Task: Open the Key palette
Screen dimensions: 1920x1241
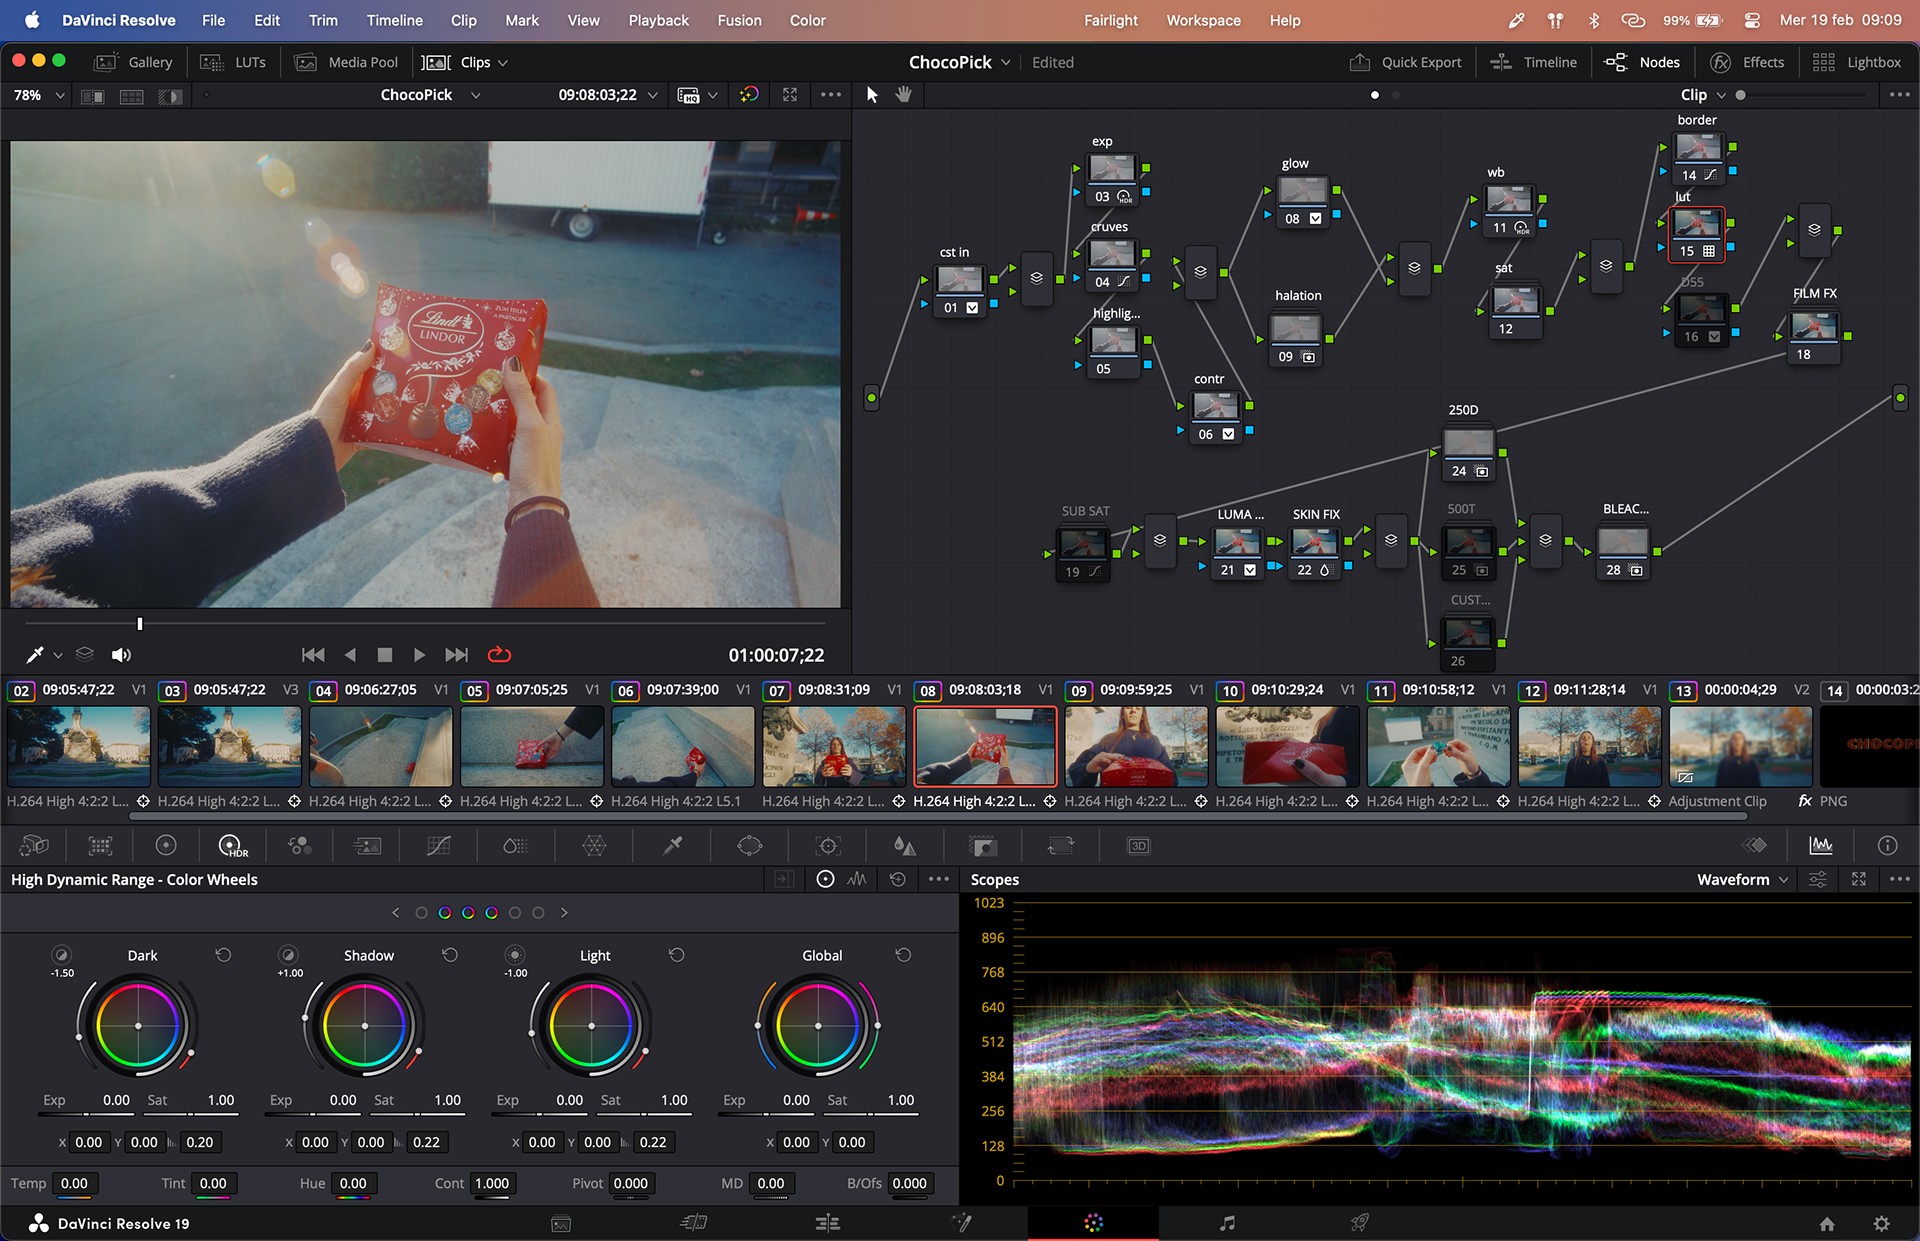Action: point(984,846)
